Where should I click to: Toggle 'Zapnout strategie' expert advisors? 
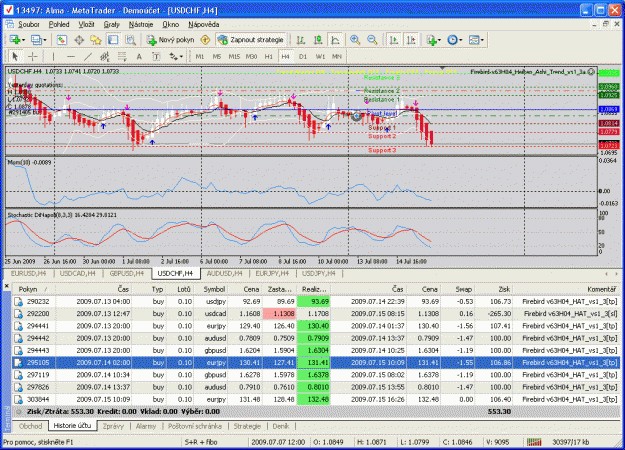(251, 40)
